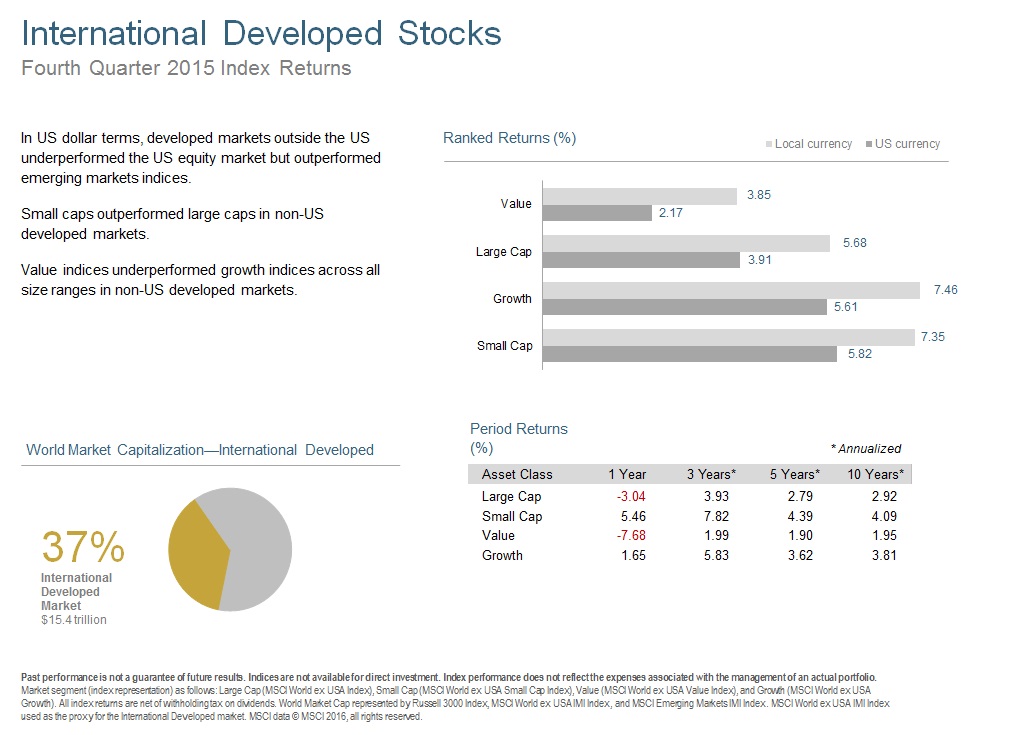Click the Growth local currency bar 7.46
This screenshot has height=735, width=1024.
point(731,290)
